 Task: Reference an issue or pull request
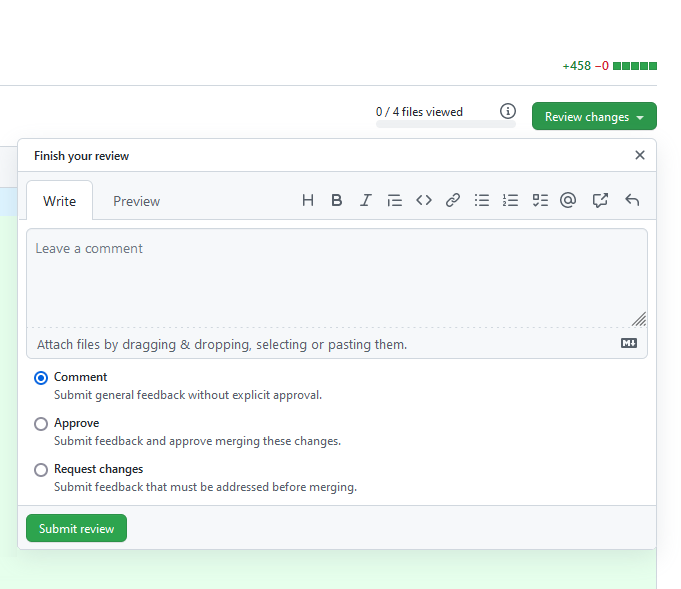[600, 200]
